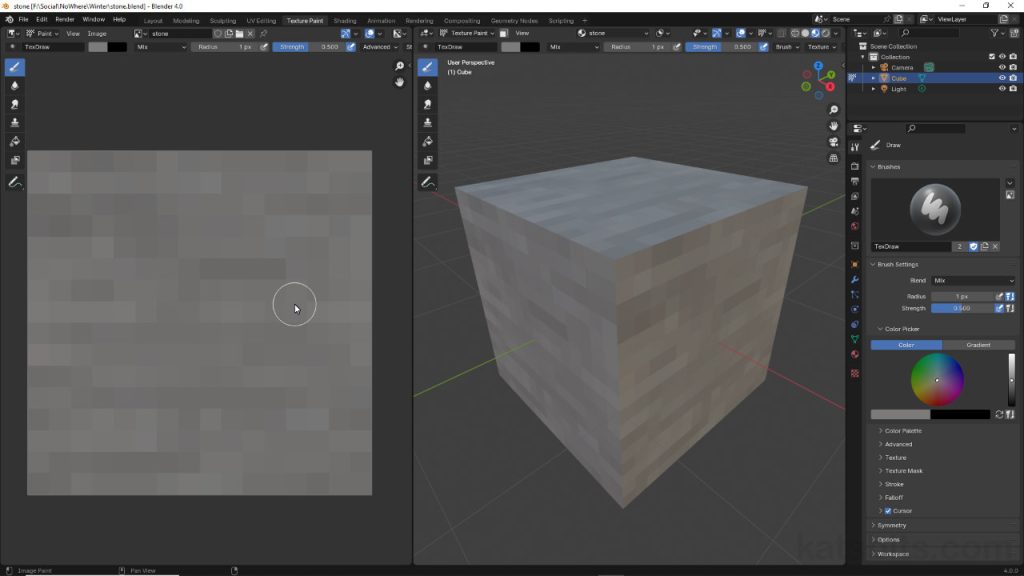1024x576 pixels.
Task: Pick the Annotate tool in the 3D viewport toolbar
Action: pos(428,182)
